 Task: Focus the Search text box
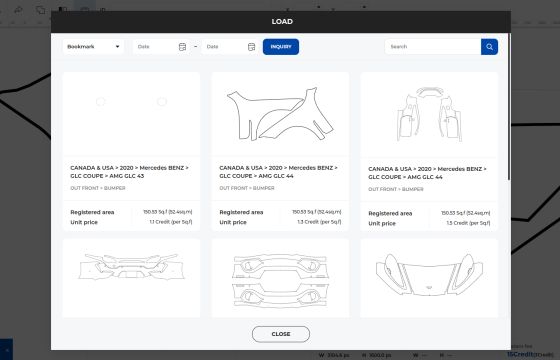point(433,47)
